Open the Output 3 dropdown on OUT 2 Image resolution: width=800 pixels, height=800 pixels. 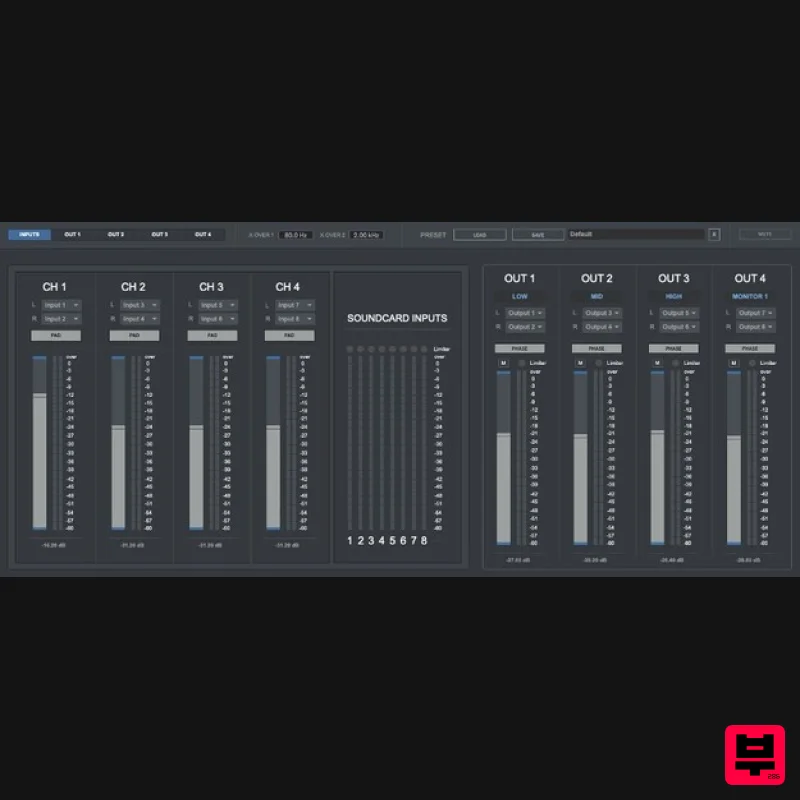coord(600,312)
